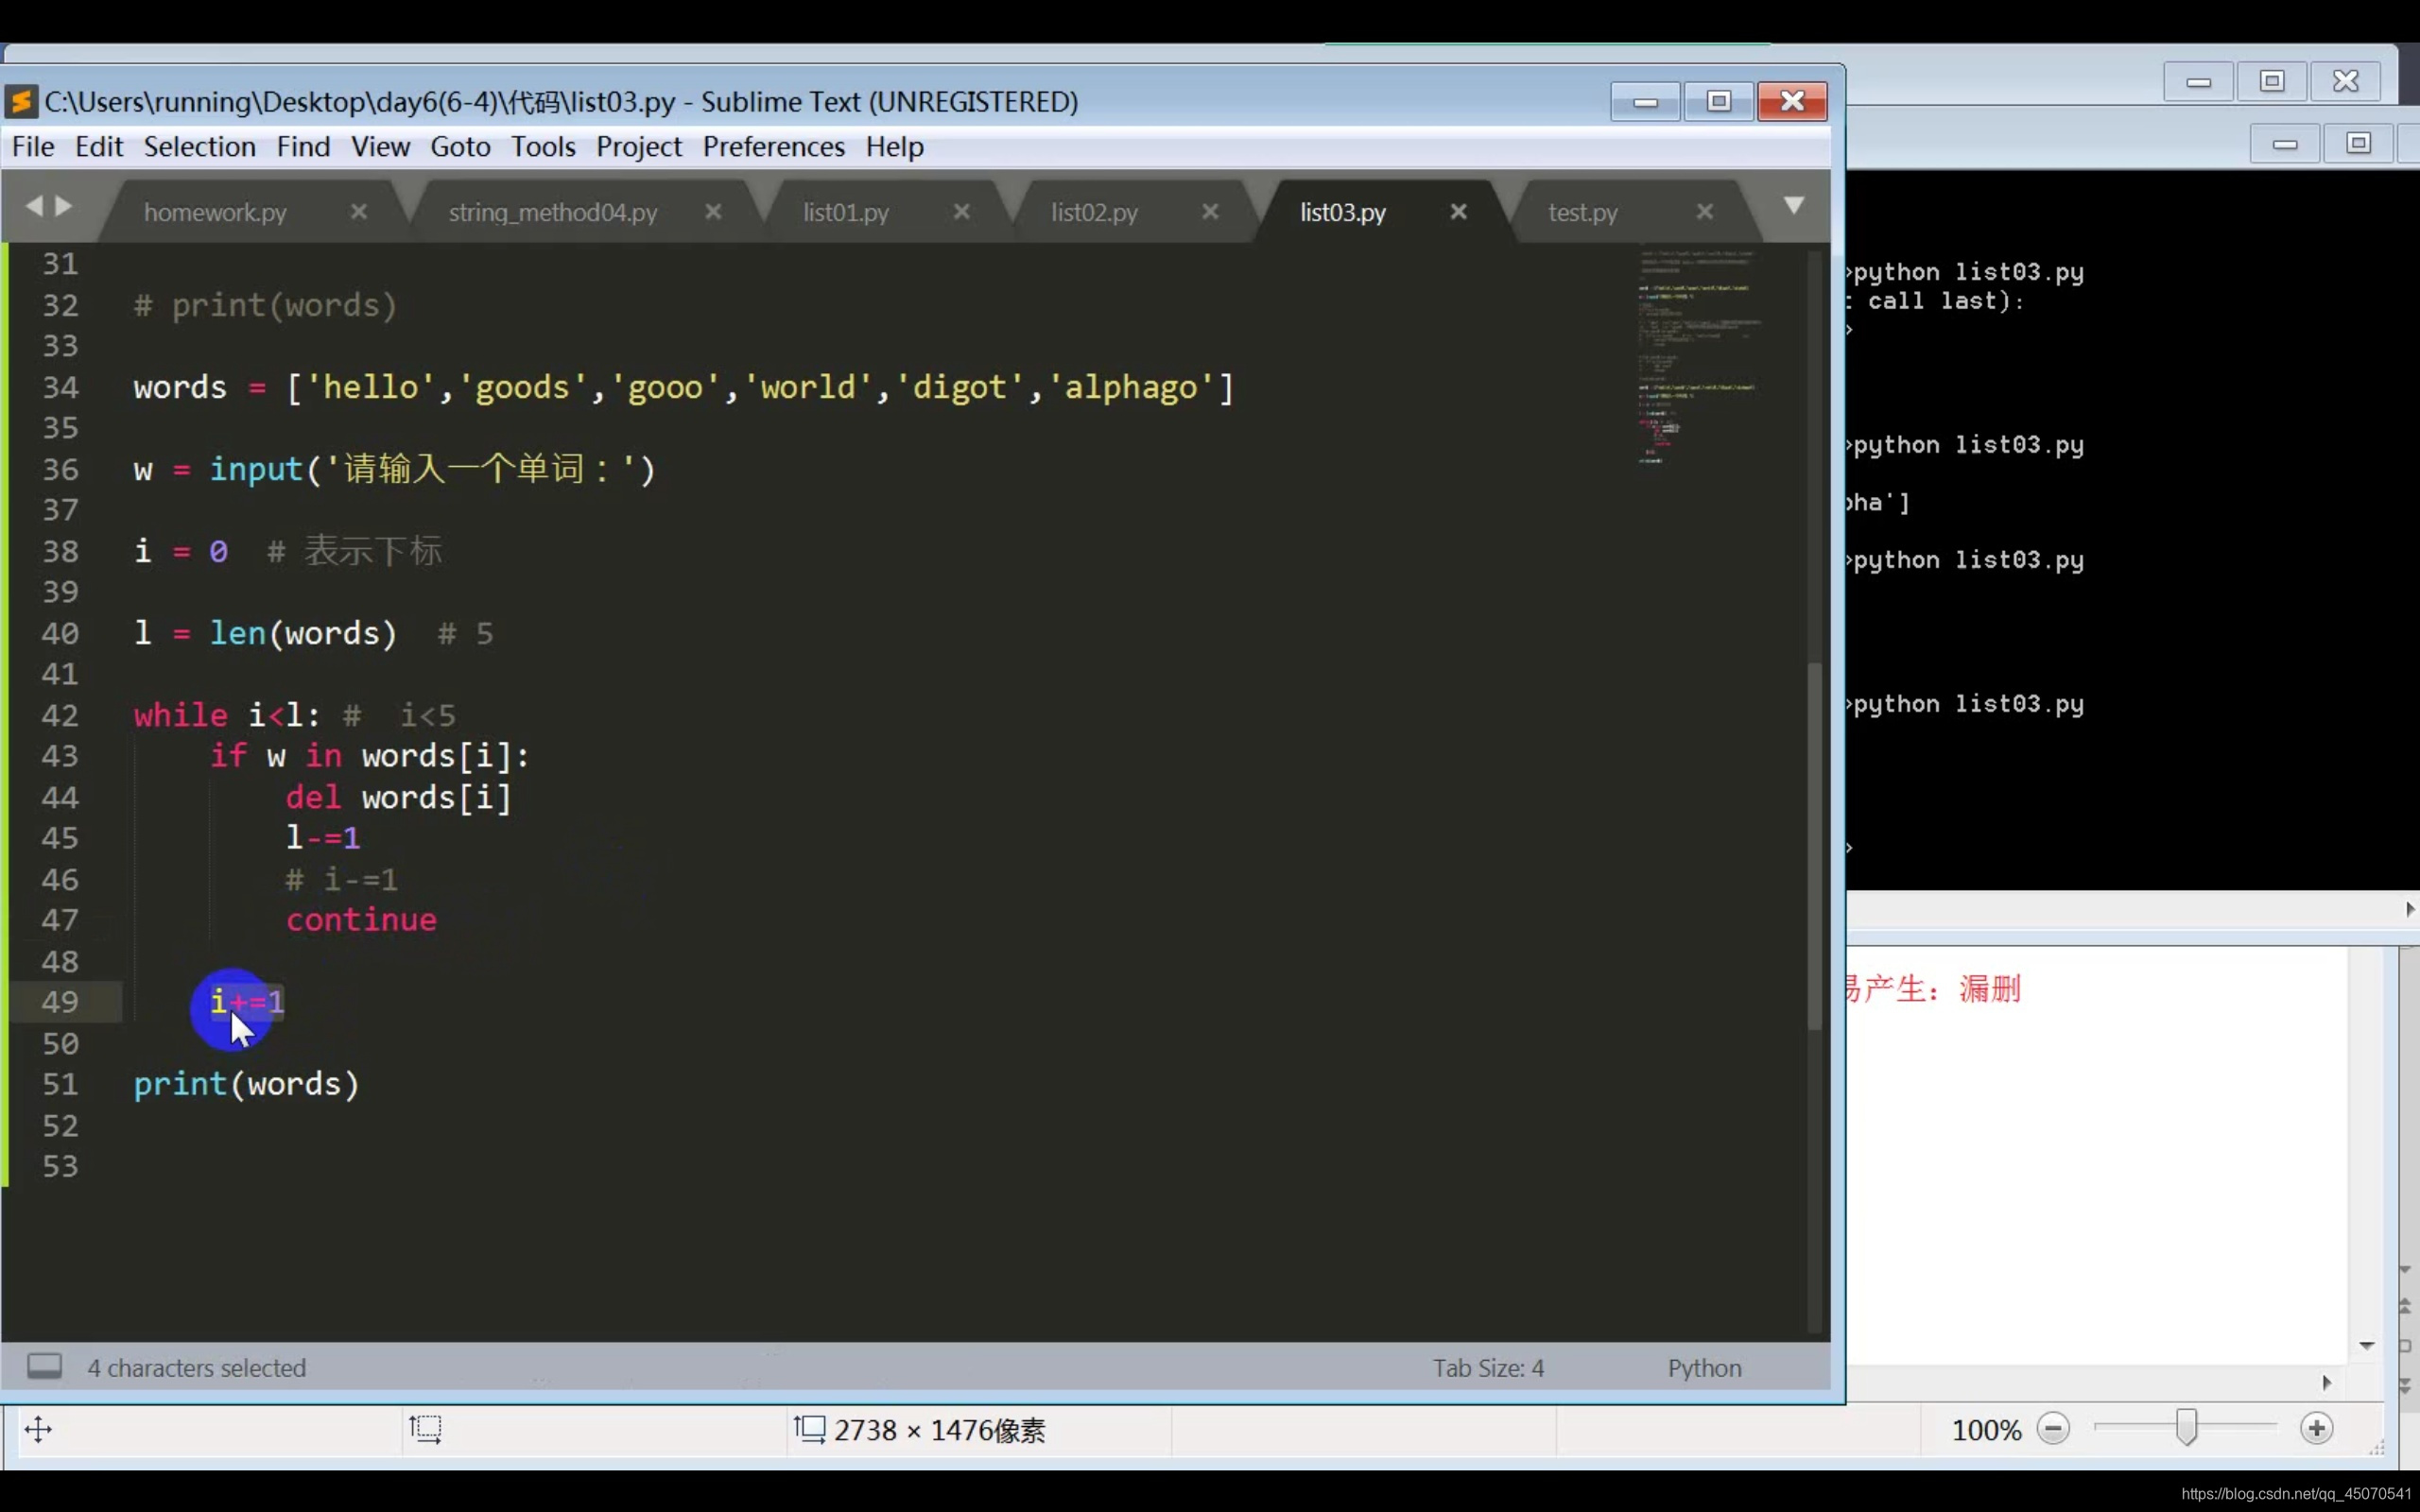Image resolution: width=2420 pixels, height=1512 pixels.
Task: Toggle side panel icon in status bar
Action: tap(44, 1366)
